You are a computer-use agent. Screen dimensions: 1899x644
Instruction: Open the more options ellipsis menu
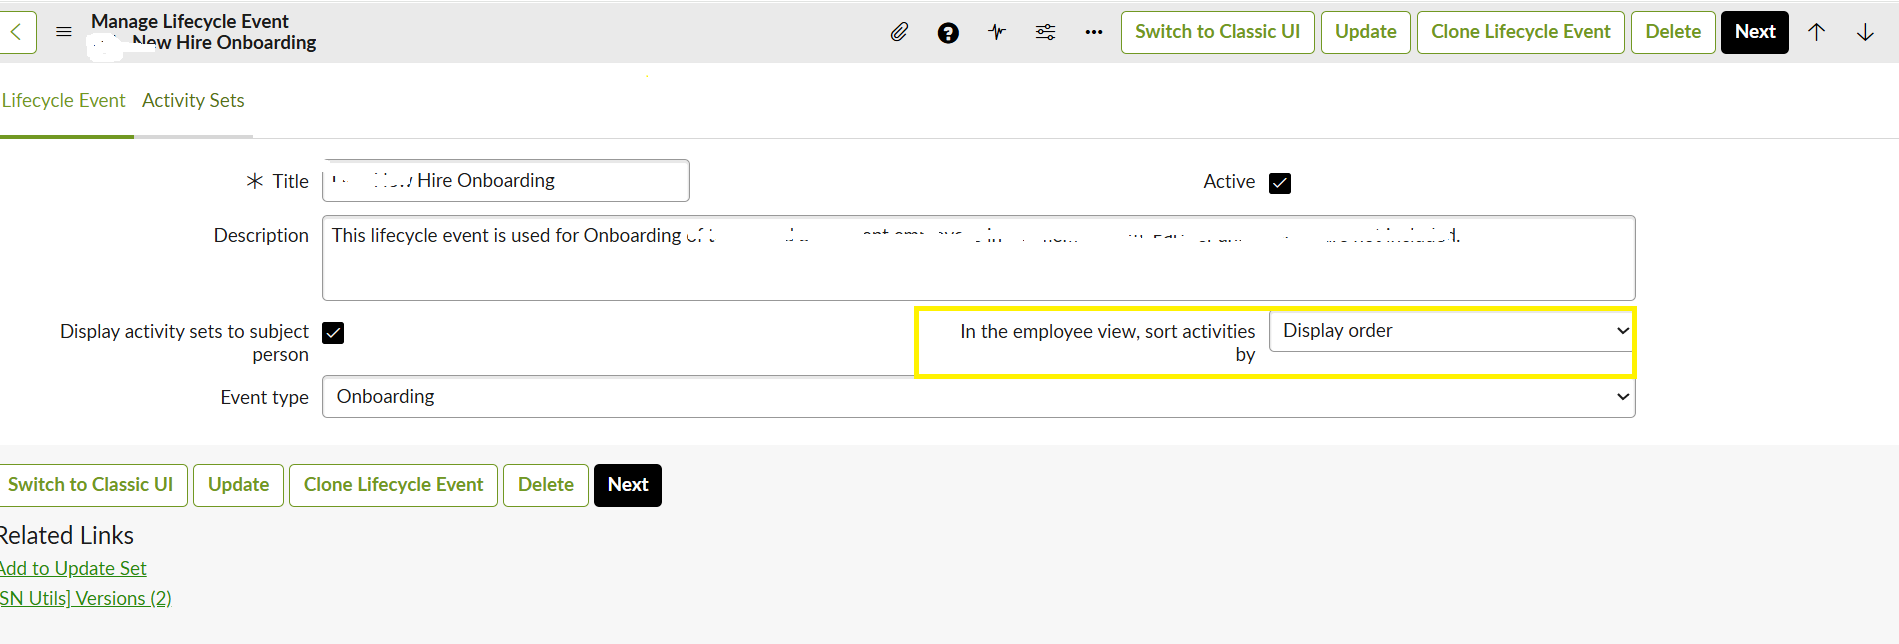(1094, 32)
